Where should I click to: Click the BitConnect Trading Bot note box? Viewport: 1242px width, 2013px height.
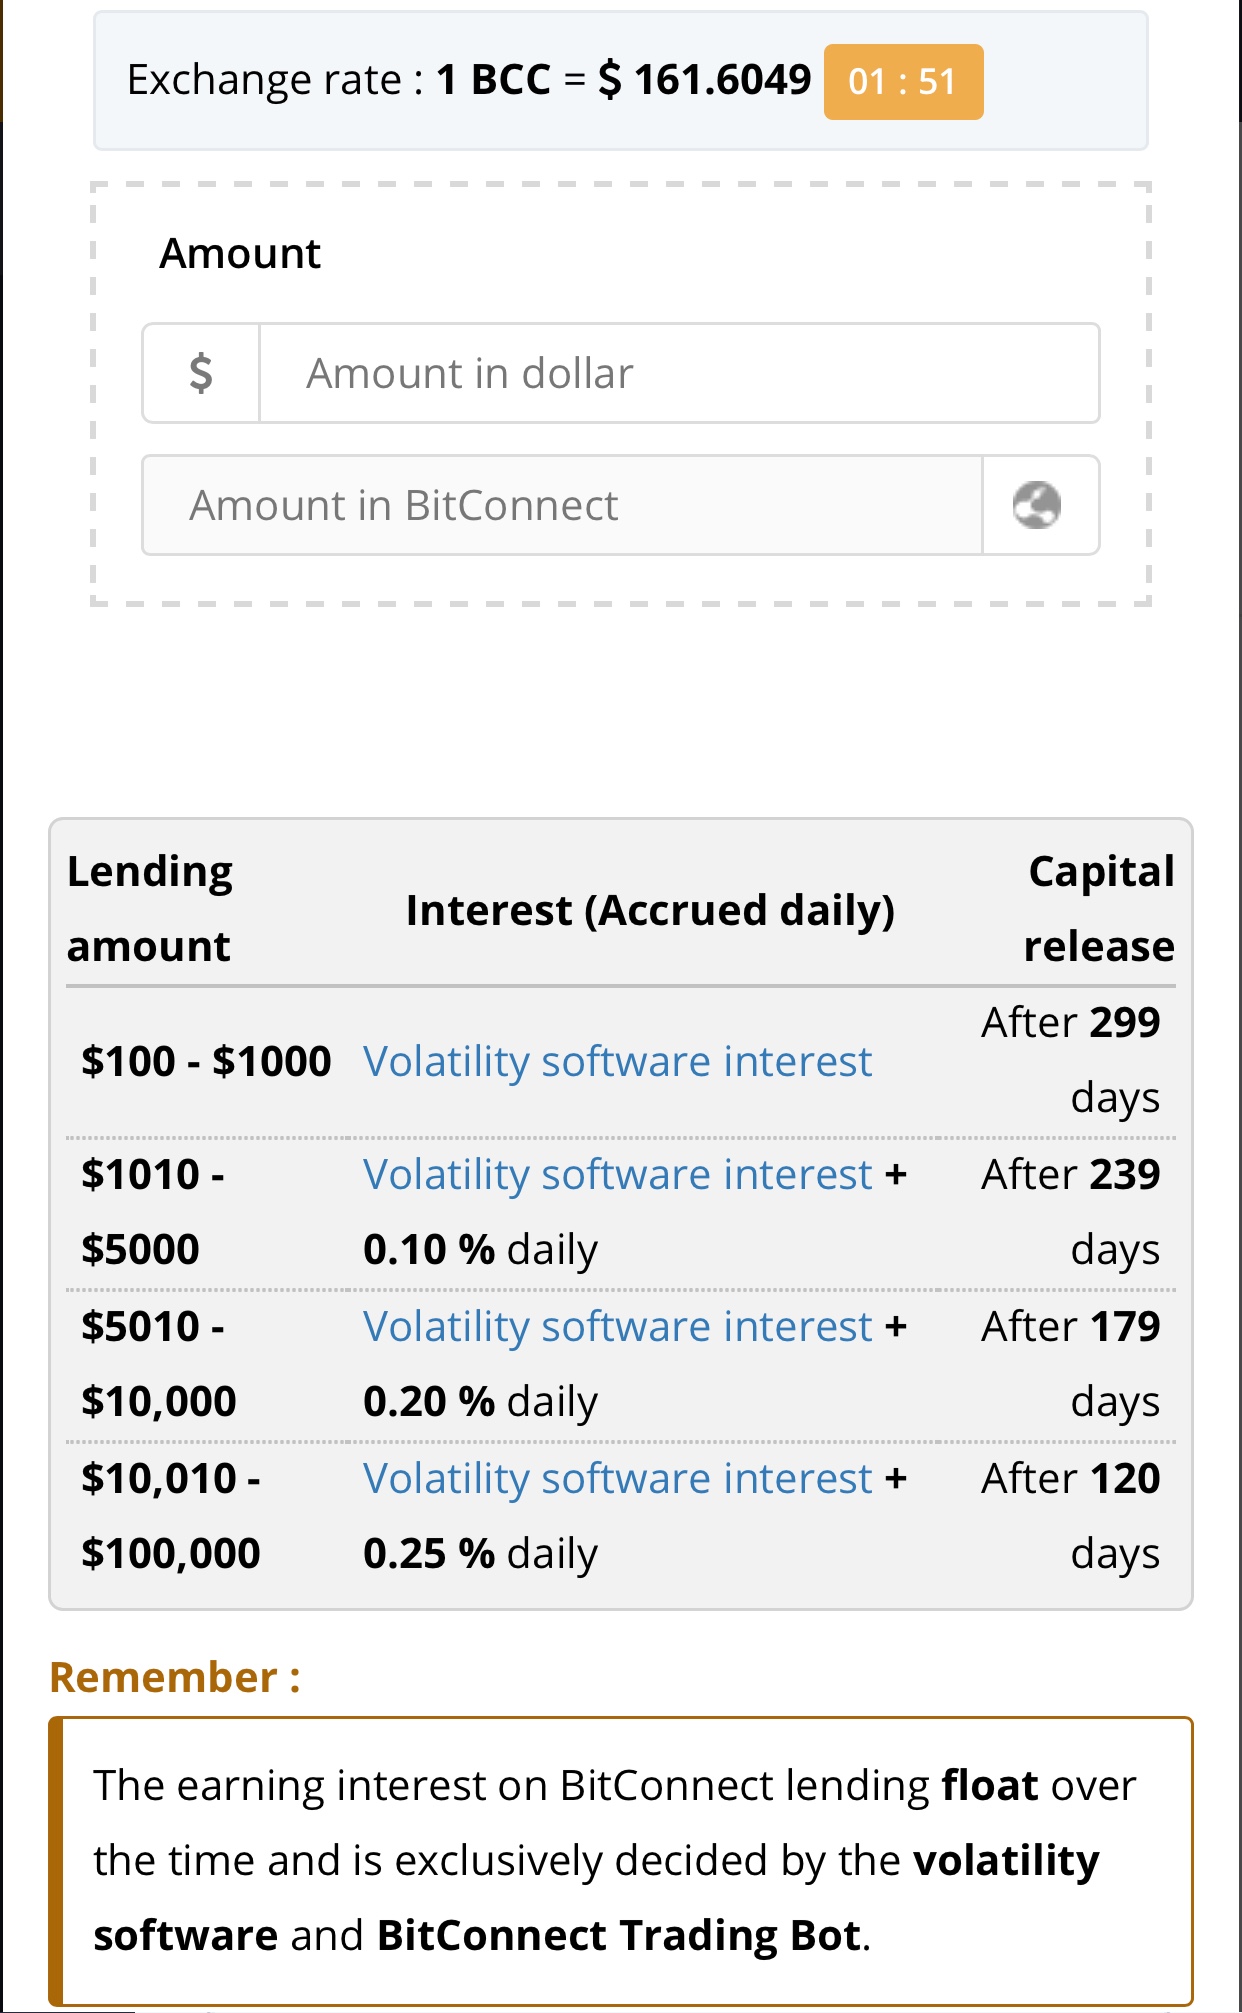click(x=621, y=1861)
